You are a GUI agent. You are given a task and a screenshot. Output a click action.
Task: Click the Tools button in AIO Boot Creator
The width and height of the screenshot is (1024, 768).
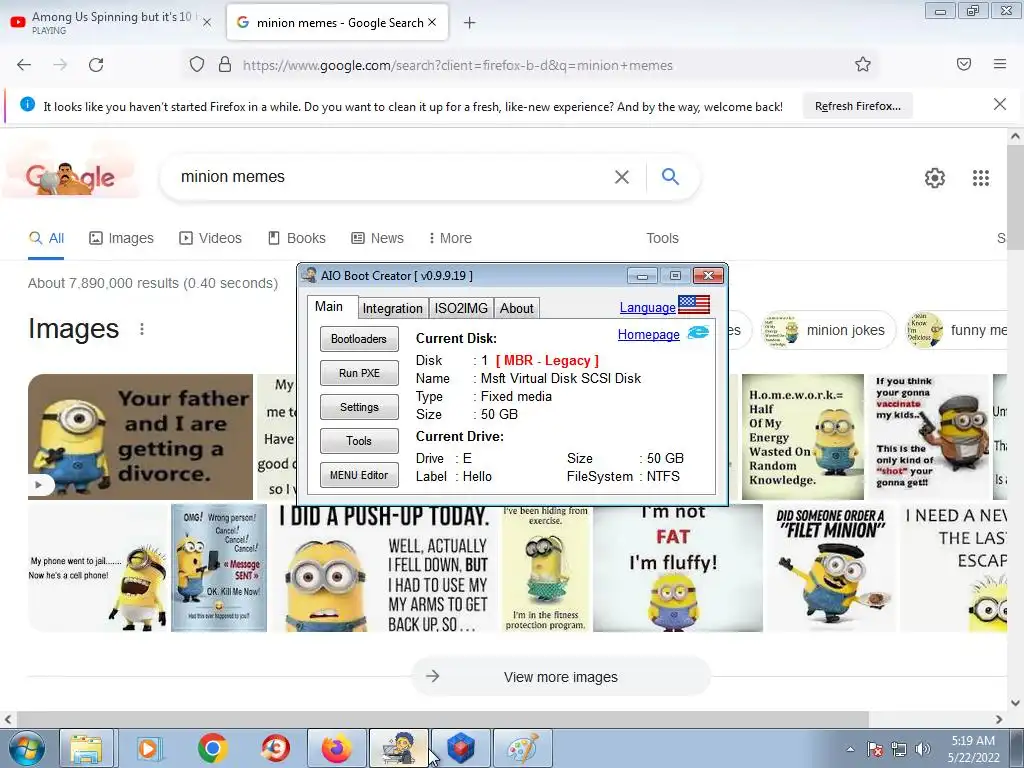coord(359,441)
